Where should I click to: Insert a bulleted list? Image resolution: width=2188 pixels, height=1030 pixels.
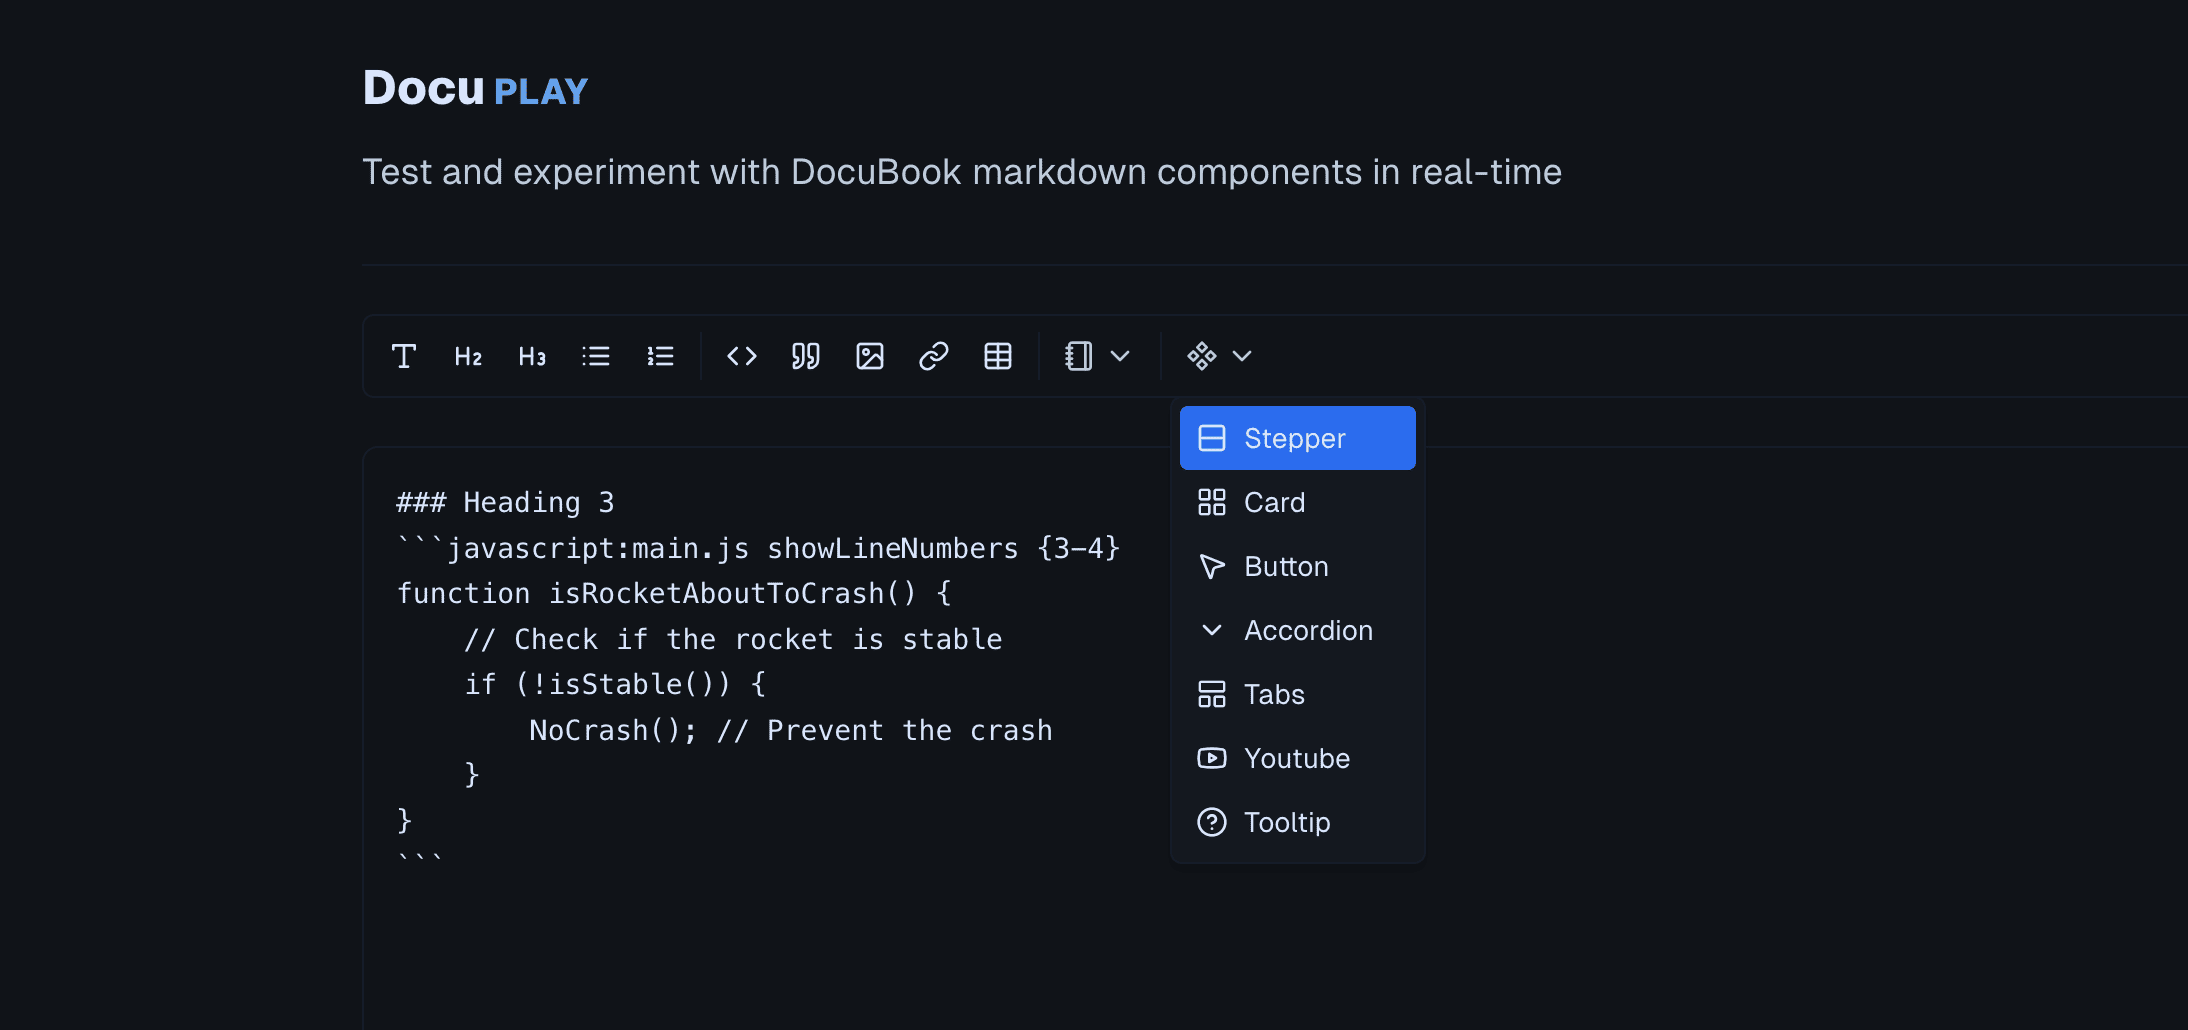(x=596, y=357)
